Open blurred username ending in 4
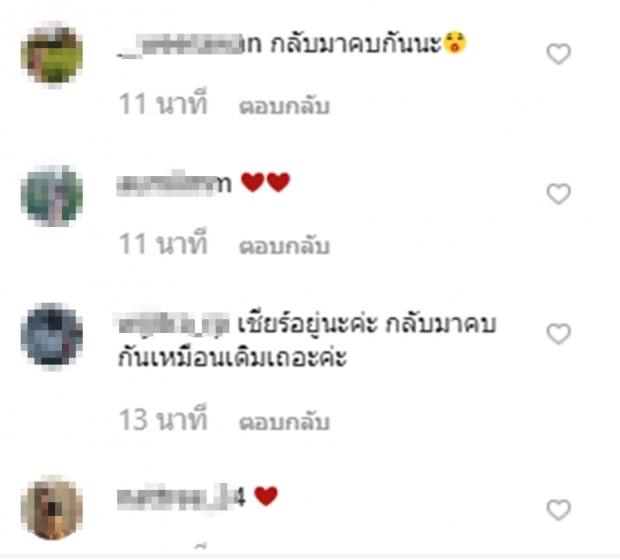The image size is (620, 560). [x=181, y=498]
